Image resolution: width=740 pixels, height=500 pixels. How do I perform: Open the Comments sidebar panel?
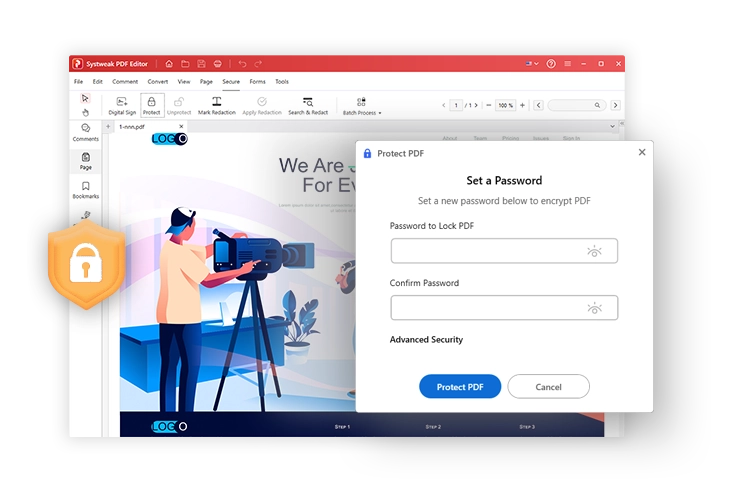point(85,133)
